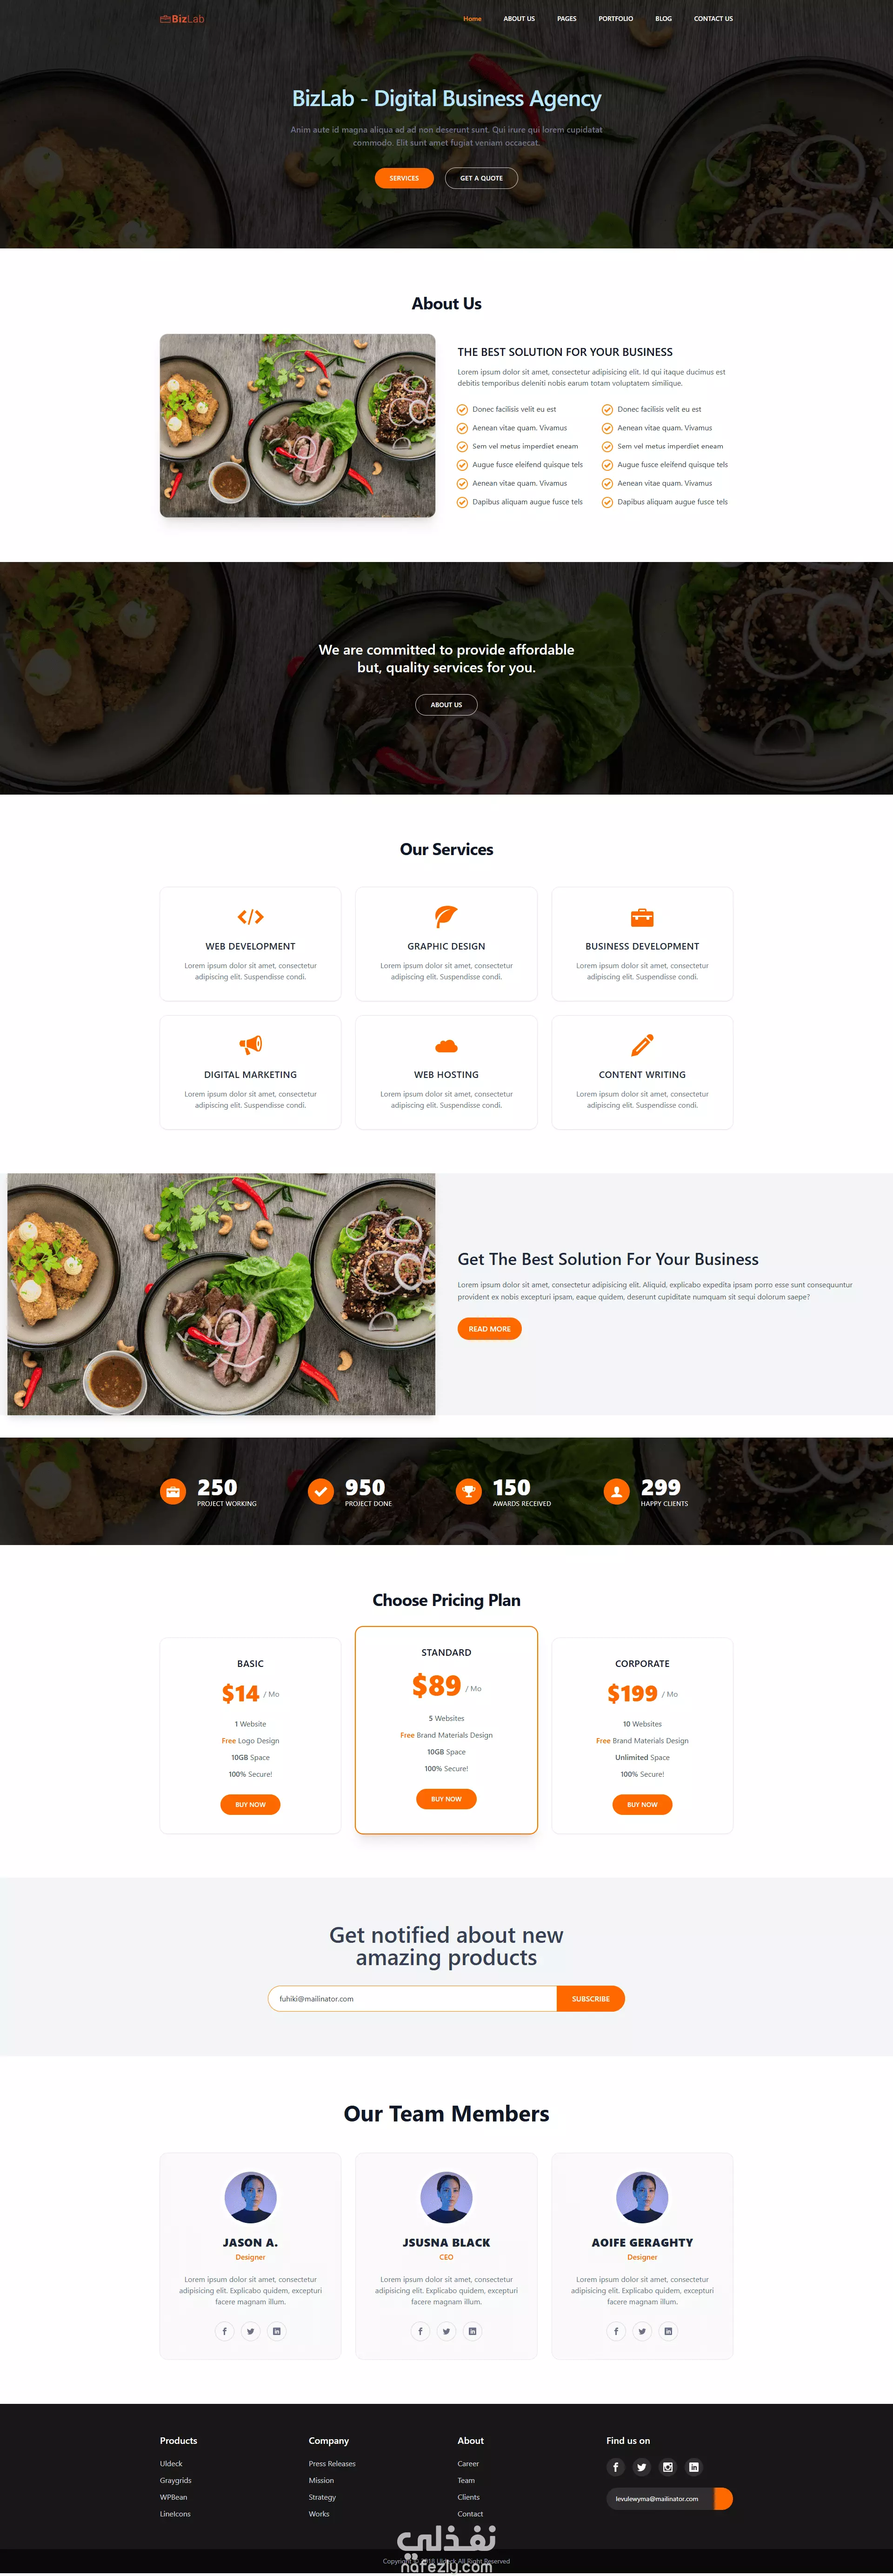Click the Web Development code icon

click(250, 917)
